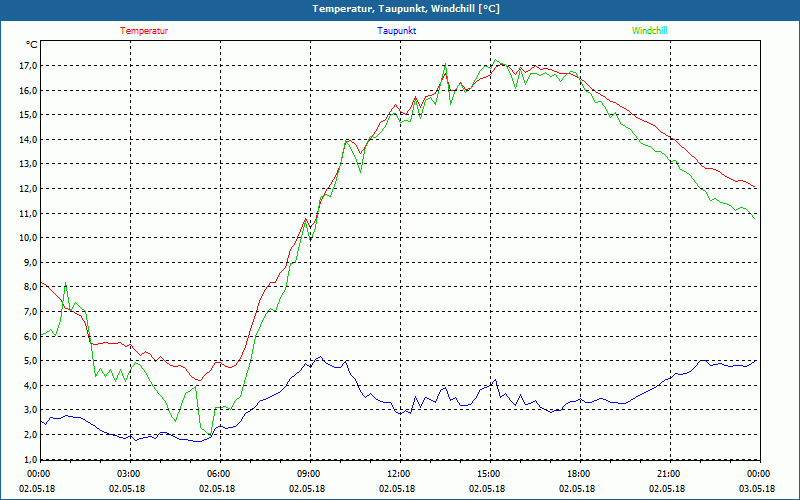800x500 pixels.
Task: Click the 1,0 y-axis tick label
Action: click(29, 459)
